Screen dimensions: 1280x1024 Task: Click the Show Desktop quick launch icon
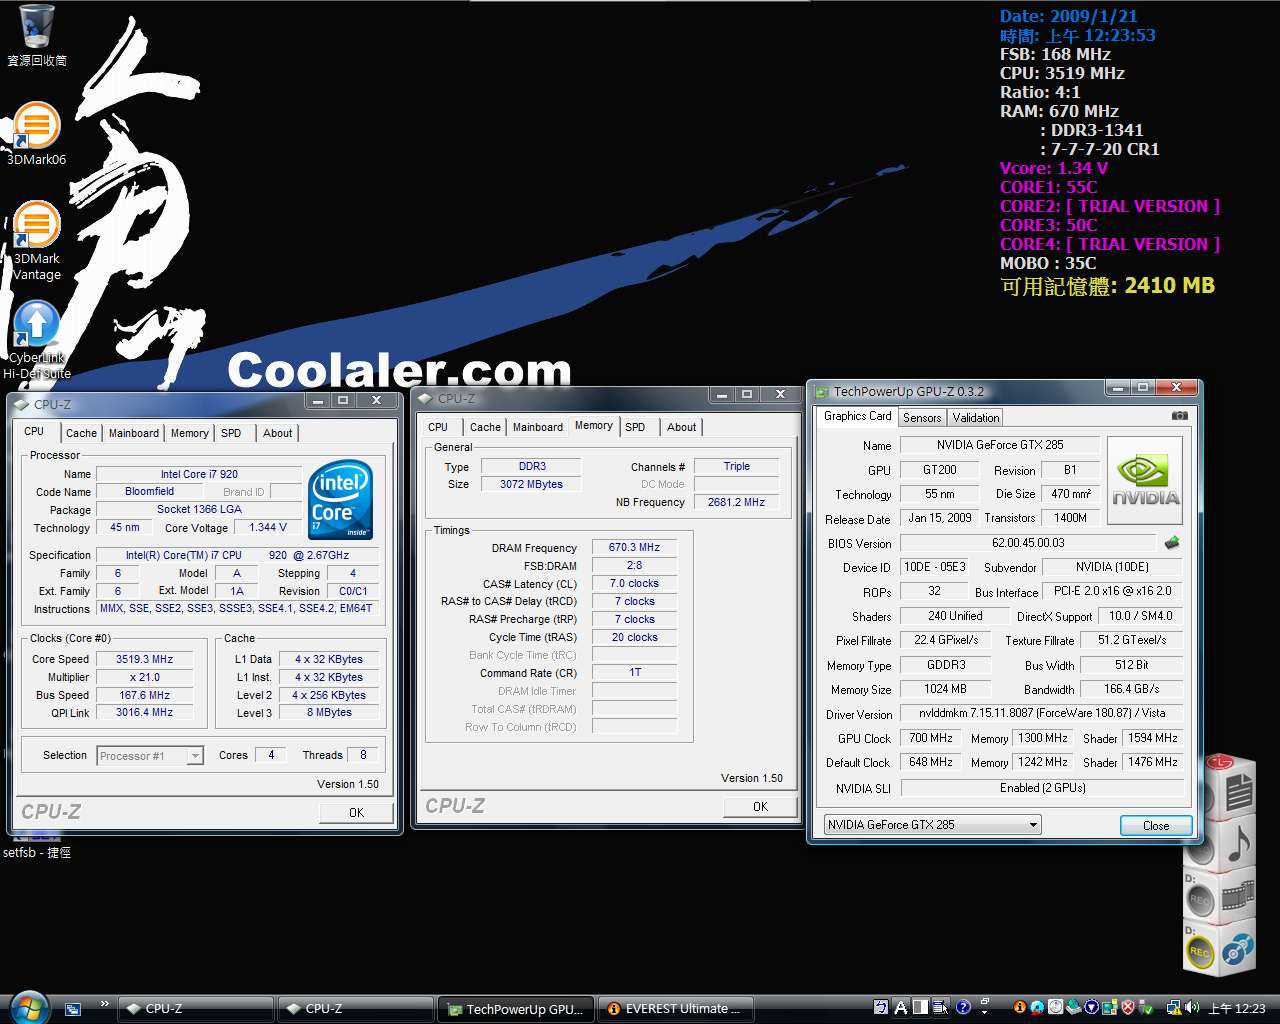[73, 1009]
